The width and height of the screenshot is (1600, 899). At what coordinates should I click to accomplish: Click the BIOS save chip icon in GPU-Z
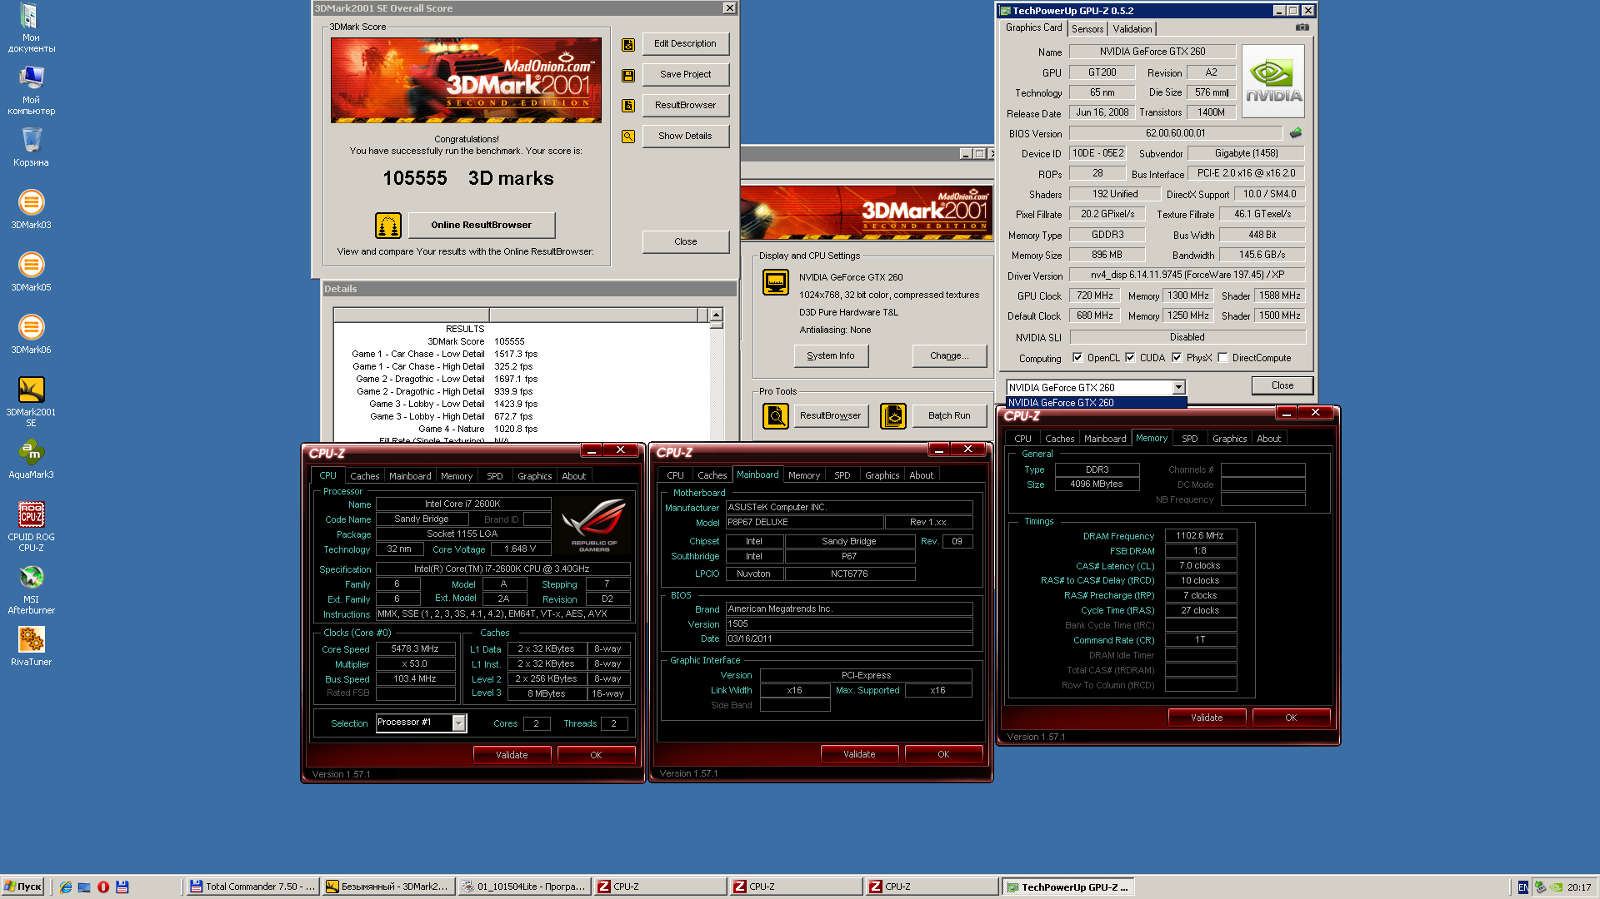point(1296,133)
